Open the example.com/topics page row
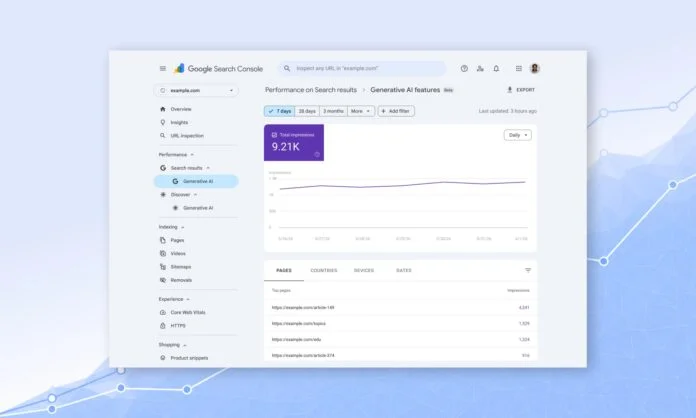696x418 pixels. (400, 323)
